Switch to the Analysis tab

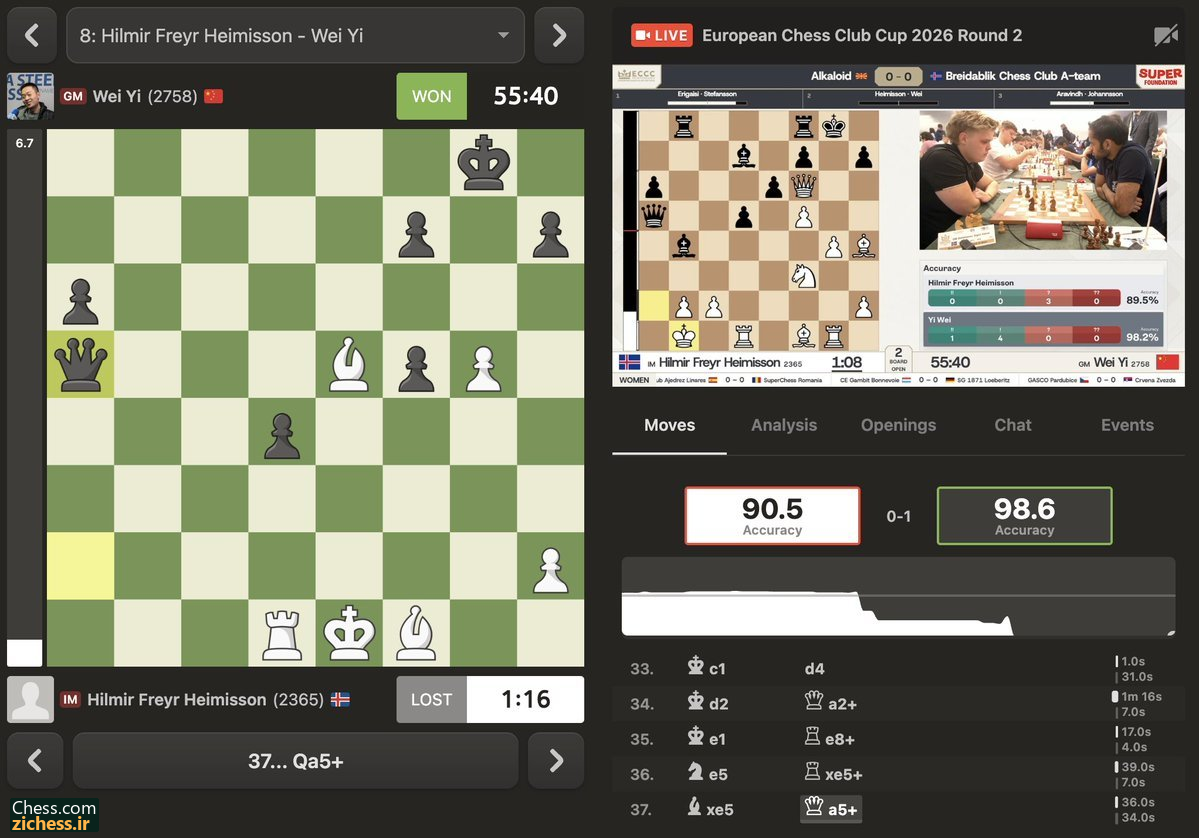(784, 426)
